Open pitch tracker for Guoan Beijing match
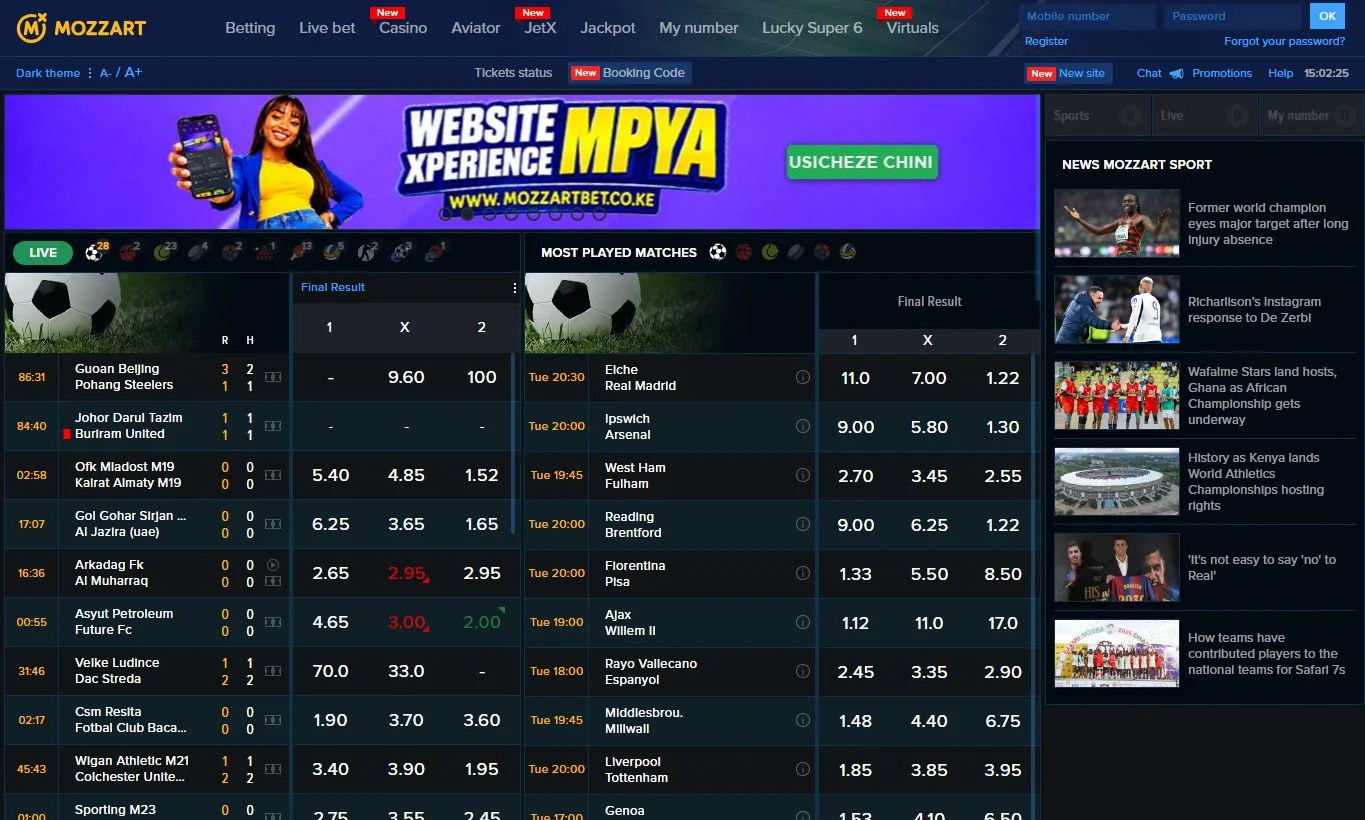The image size is (1365, 820). coord(273,377)
